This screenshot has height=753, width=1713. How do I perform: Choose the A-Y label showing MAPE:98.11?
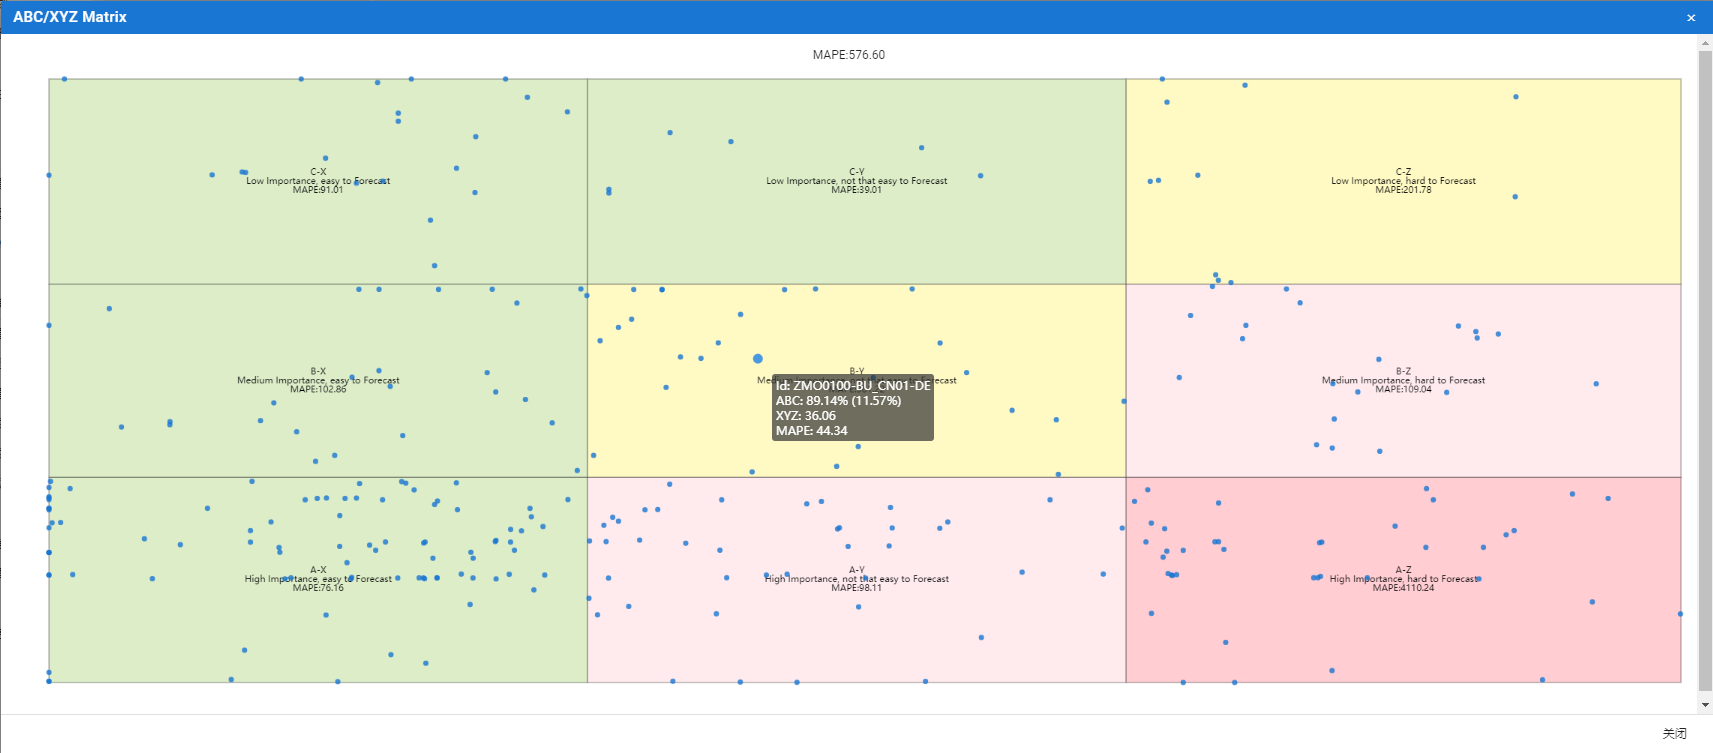[x=857, y=579]
